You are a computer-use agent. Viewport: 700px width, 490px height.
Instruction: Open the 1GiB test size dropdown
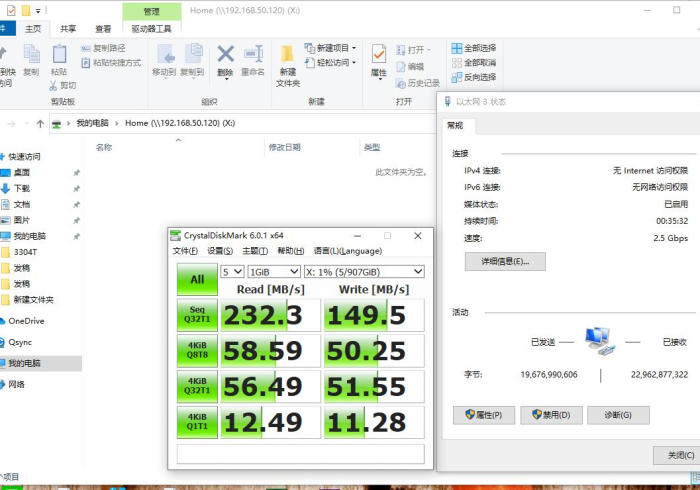[274, 271]
